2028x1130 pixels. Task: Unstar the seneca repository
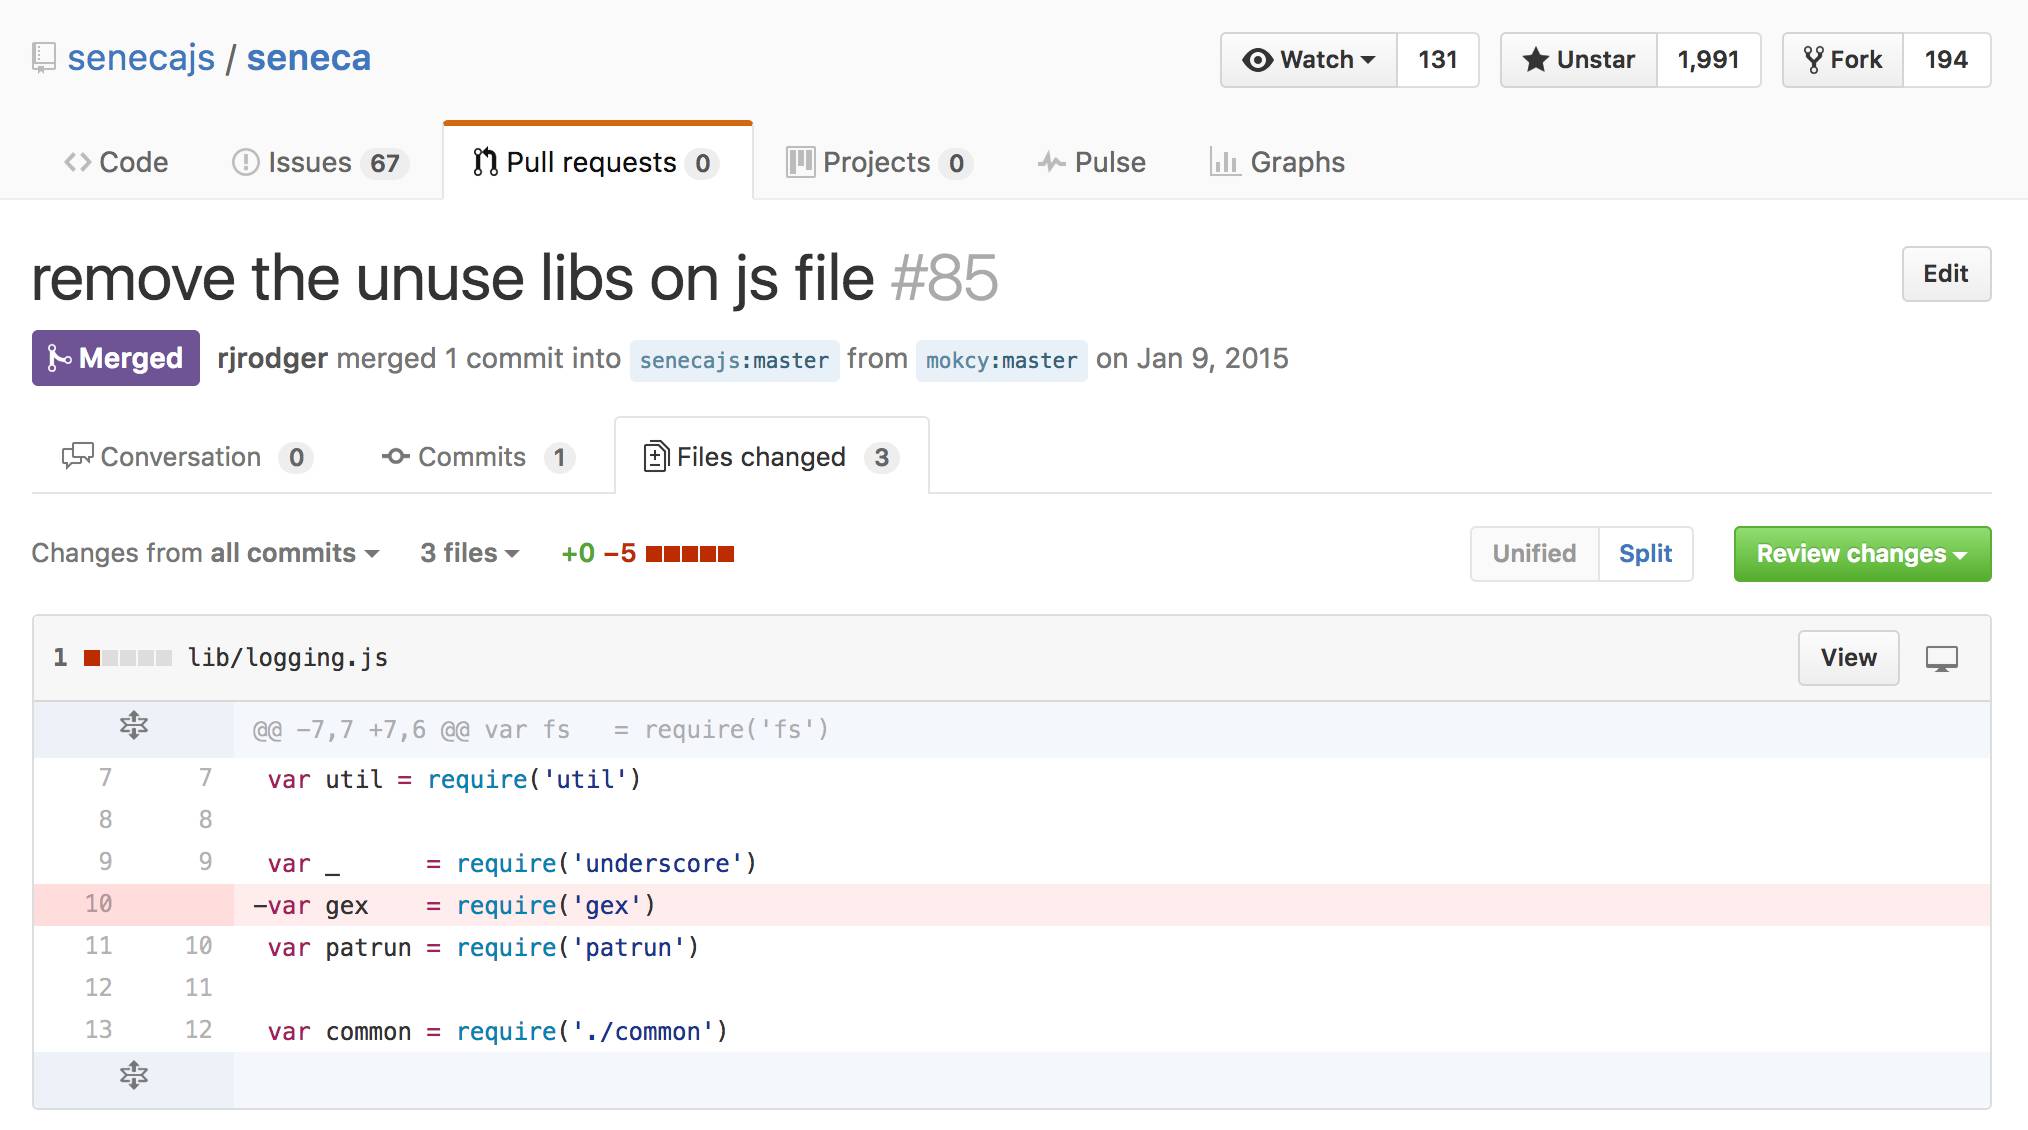pos(1579,60)
